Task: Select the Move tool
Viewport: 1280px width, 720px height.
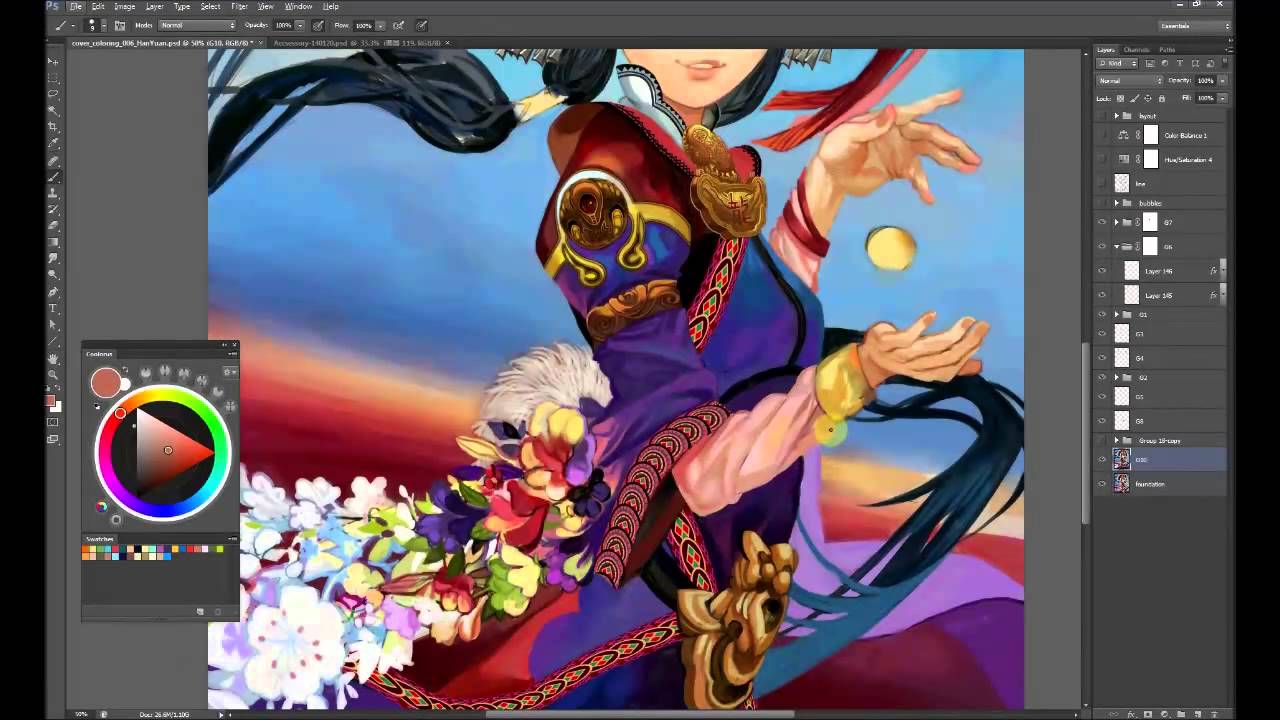Action: pyautogui.click(x=53, y=62)
